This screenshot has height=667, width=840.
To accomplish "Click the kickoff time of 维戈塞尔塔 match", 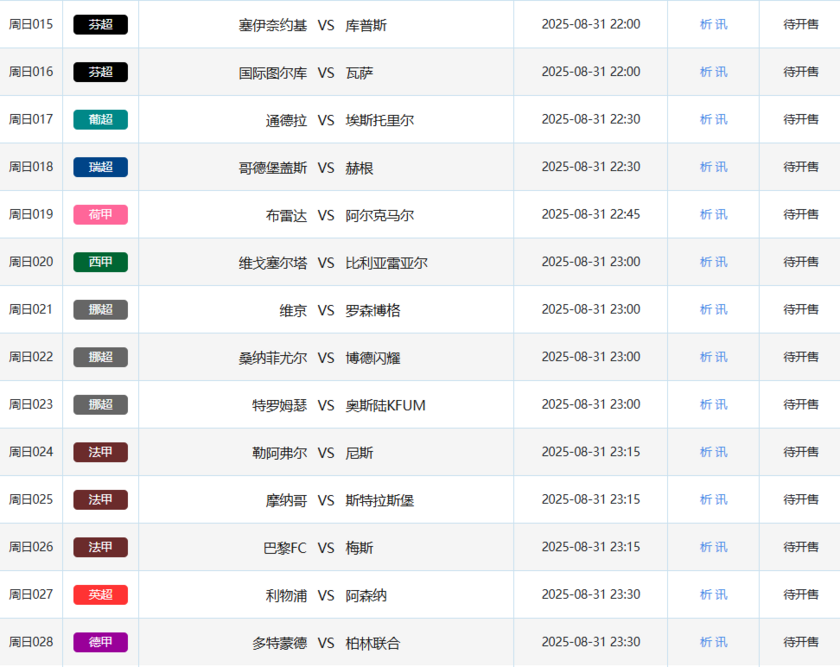I will (x=590, y=262).
